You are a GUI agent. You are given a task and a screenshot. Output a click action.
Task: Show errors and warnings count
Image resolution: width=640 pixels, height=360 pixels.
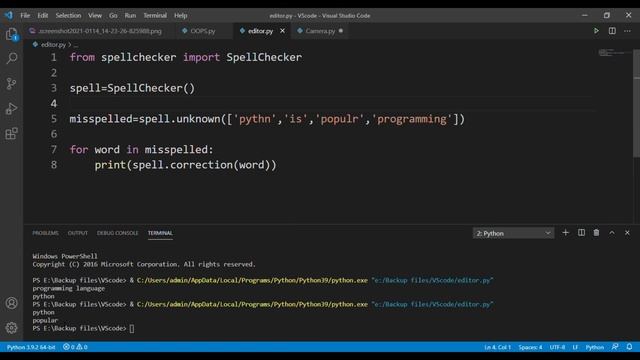75,347
